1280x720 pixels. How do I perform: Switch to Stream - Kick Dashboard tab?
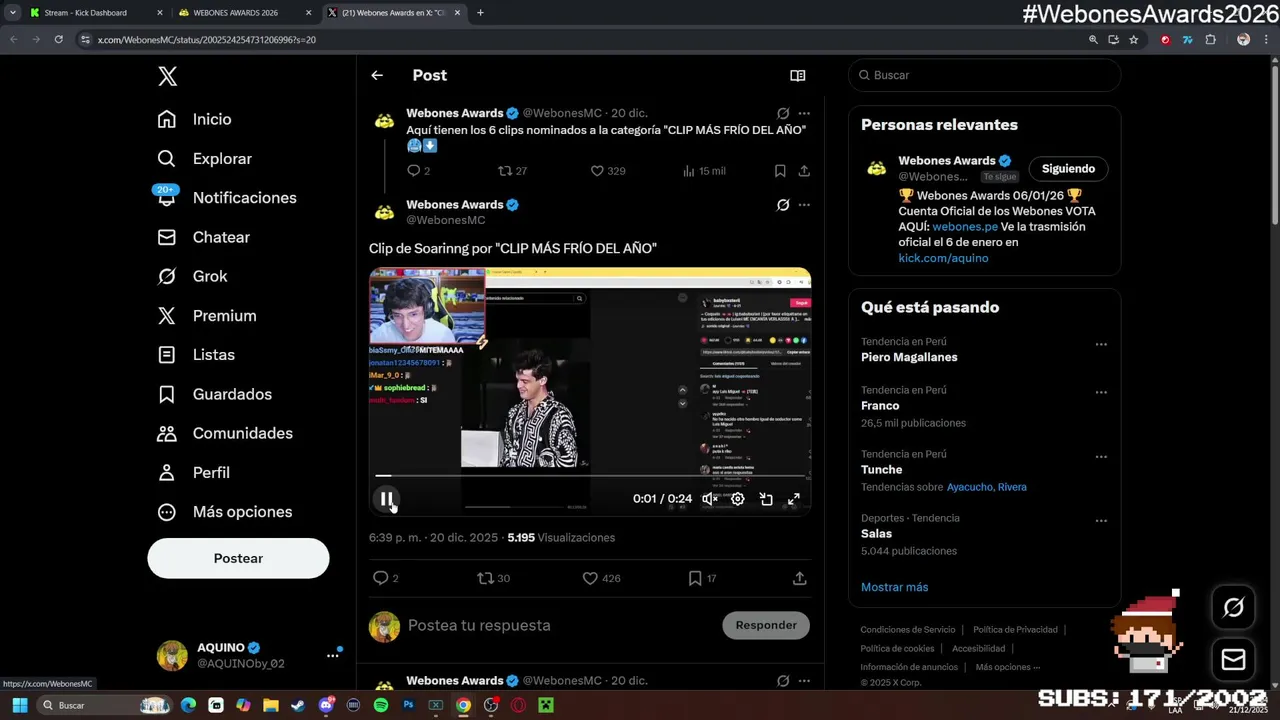point(95,13)
